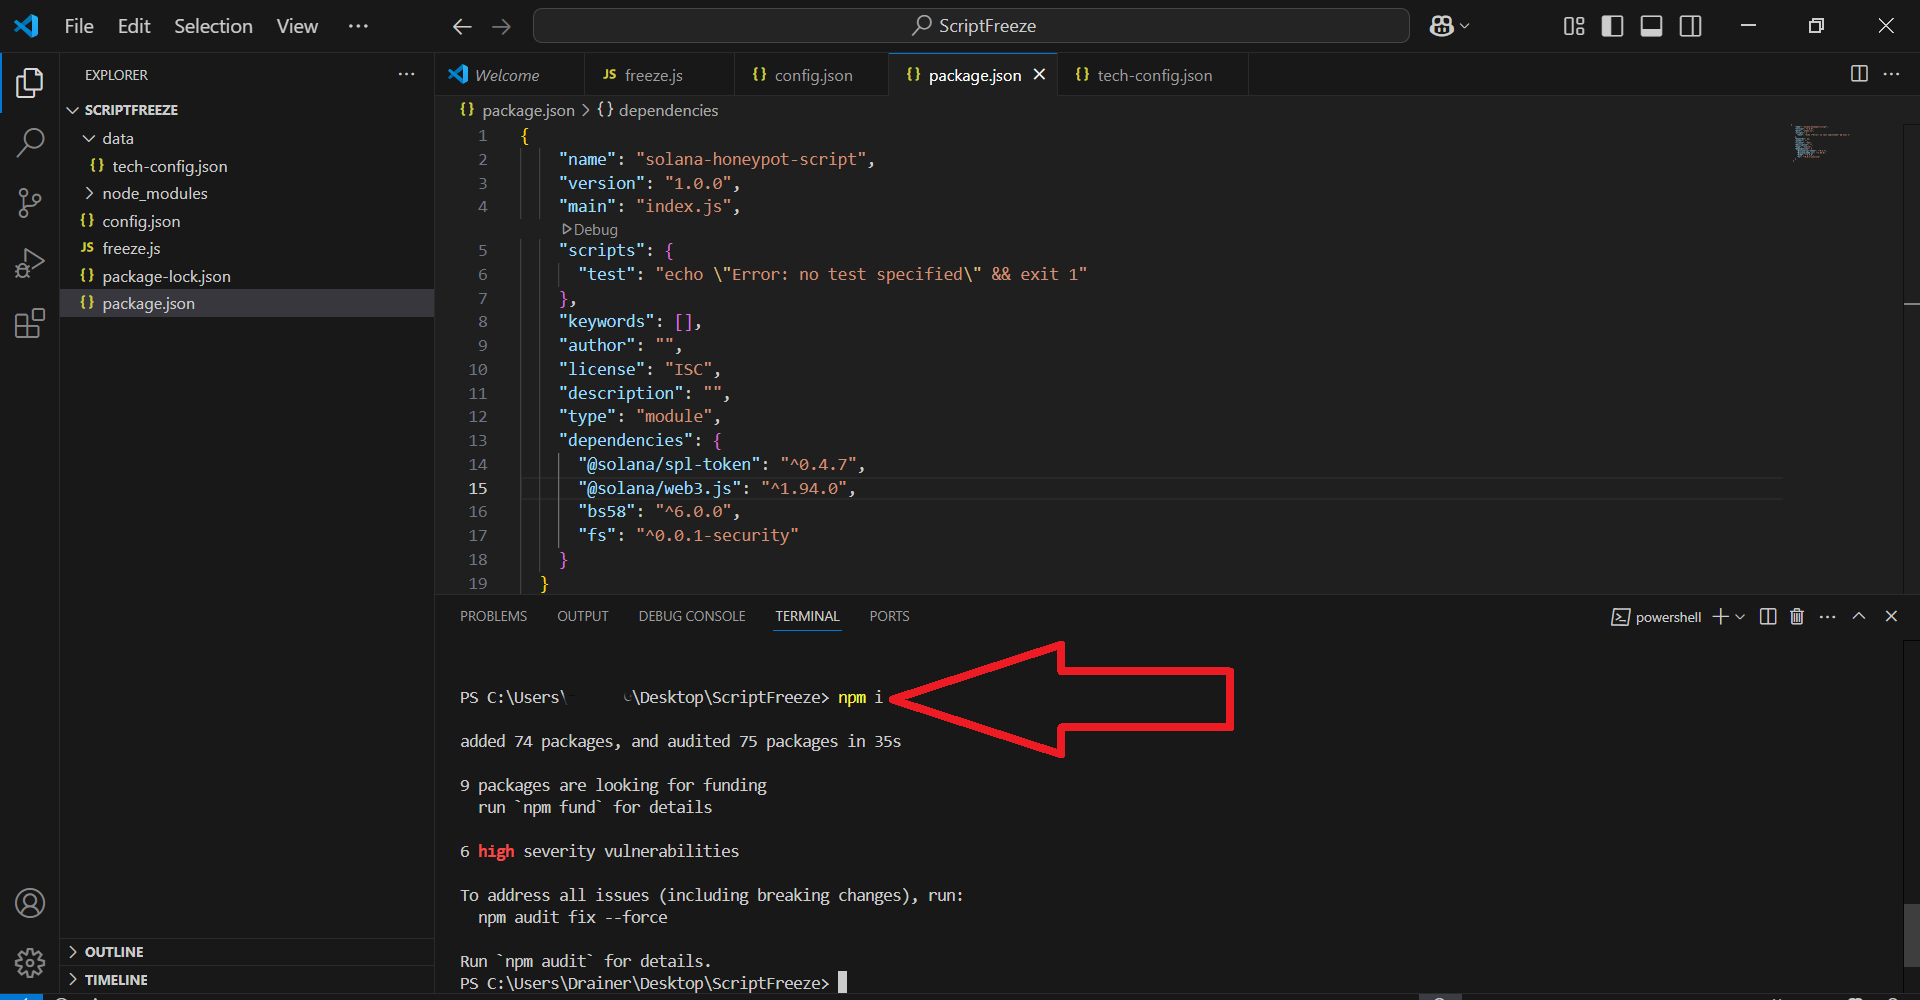Image resolution: width=1920 pixels, height=1000 pixels.
Task: Click the VS Code logo icon
Action: pyautogui.click(x=26, y=26)
